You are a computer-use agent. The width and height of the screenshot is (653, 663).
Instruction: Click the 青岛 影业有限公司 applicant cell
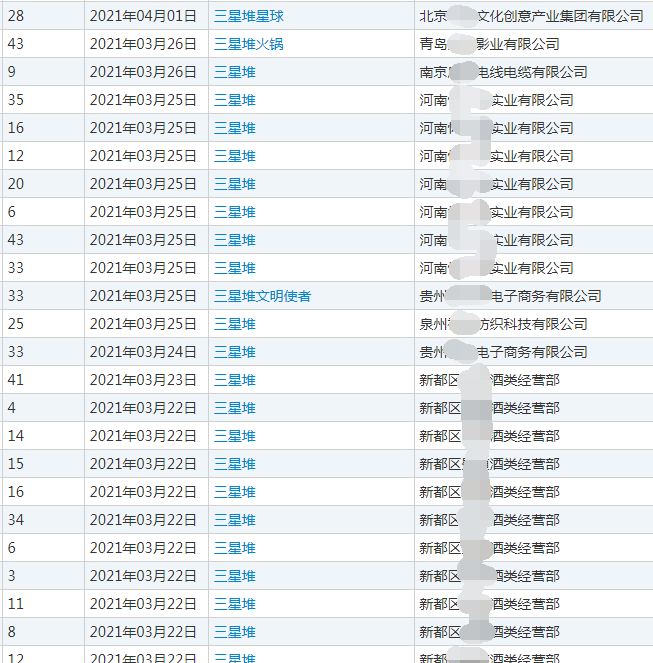pos(489,44)
